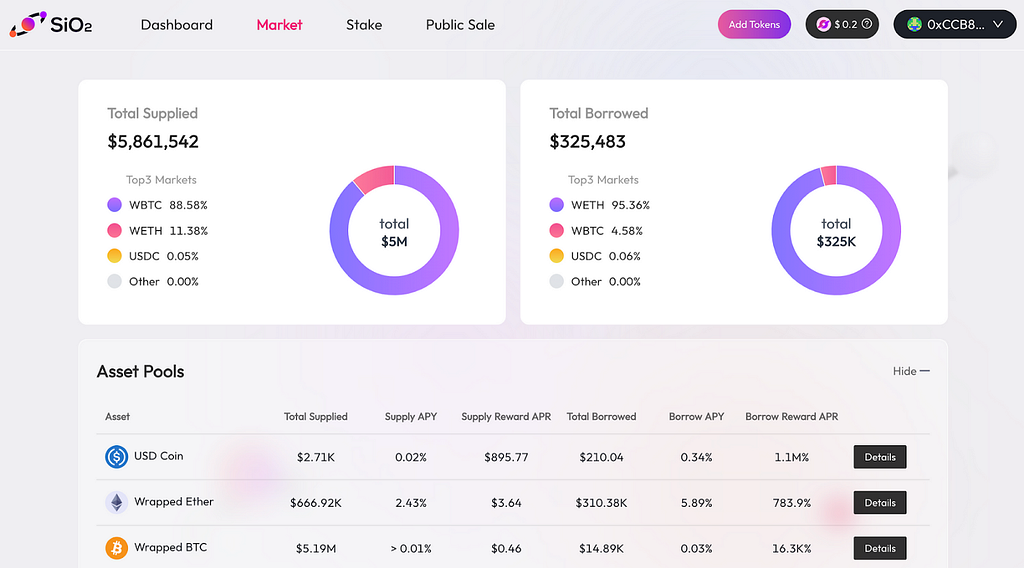This screenshot has width=1024, height=568.
Task: Click the 1.1M% USD Coin borrow reward
Action: click(x=792, y=457)
